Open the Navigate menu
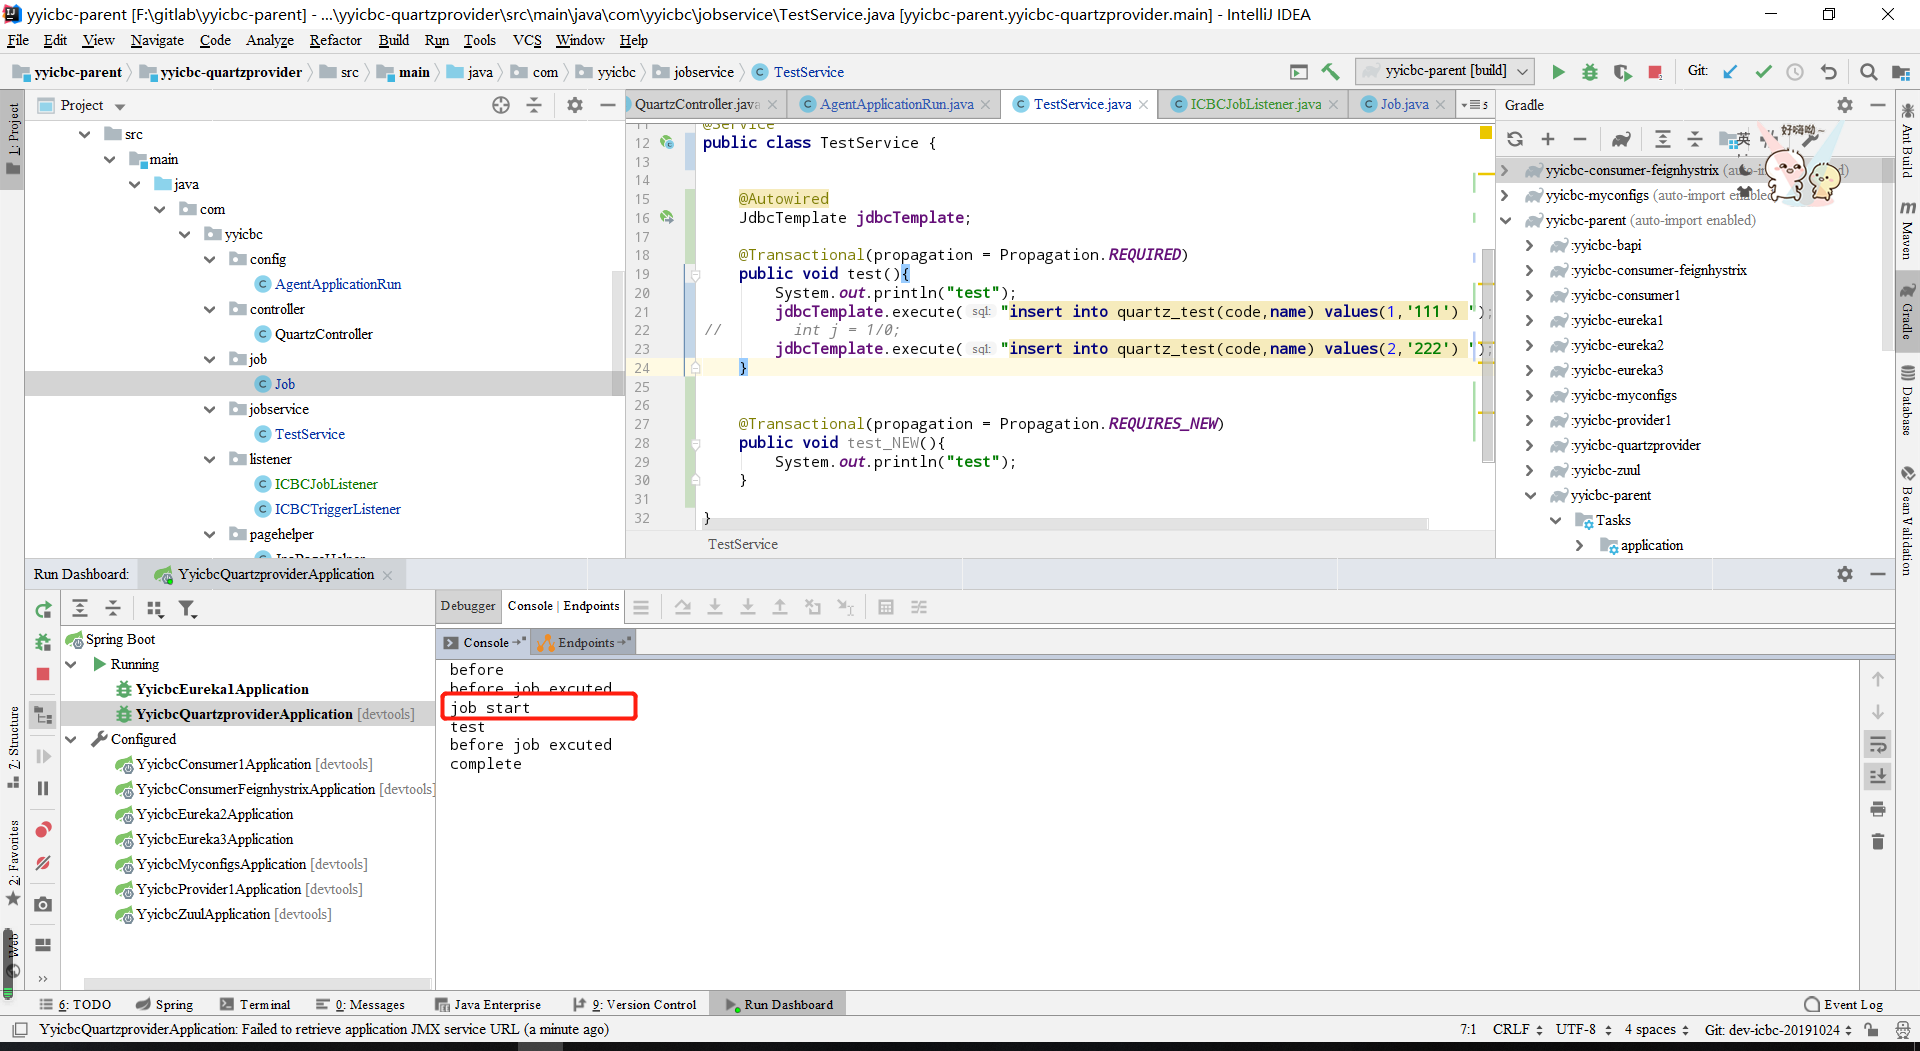Screen dimensions: 1920x1051 click(157, 40)
